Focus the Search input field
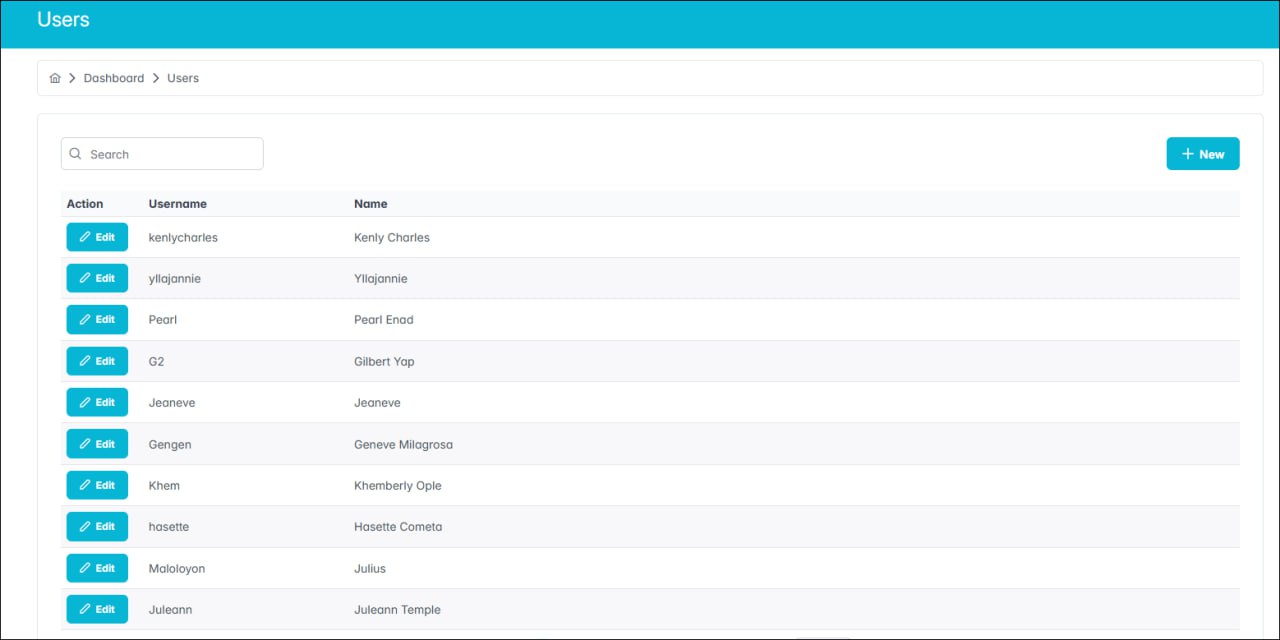Viewport: 1280px width, 640px height. click(x=170, y=154)
